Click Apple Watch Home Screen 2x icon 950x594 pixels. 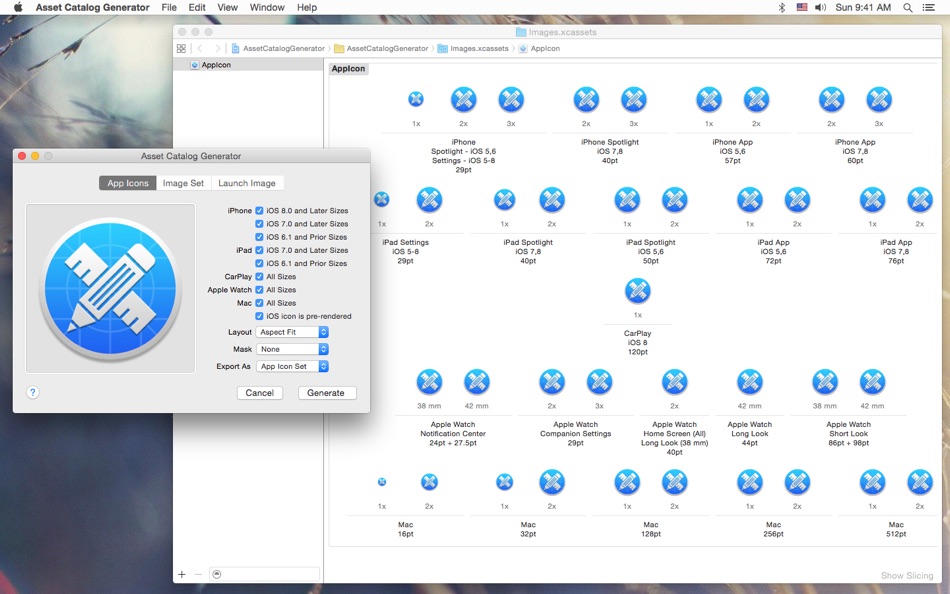(x=674, y=382)
